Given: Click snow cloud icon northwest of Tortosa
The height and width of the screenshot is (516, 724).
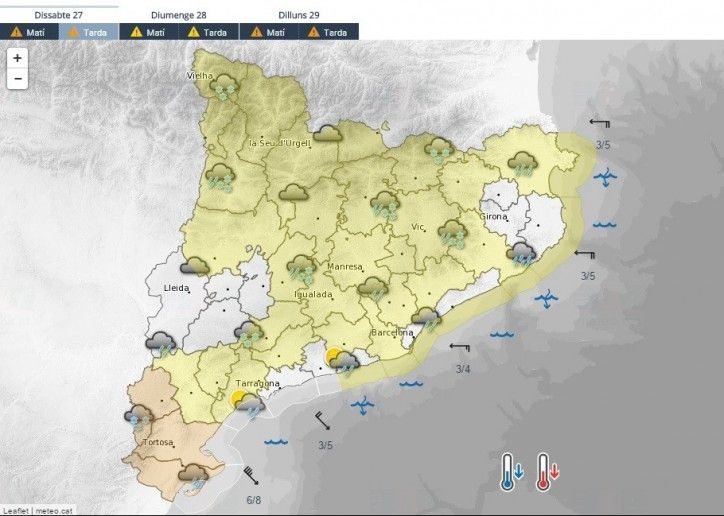Looking at the screenshot, I should (139, 418).
